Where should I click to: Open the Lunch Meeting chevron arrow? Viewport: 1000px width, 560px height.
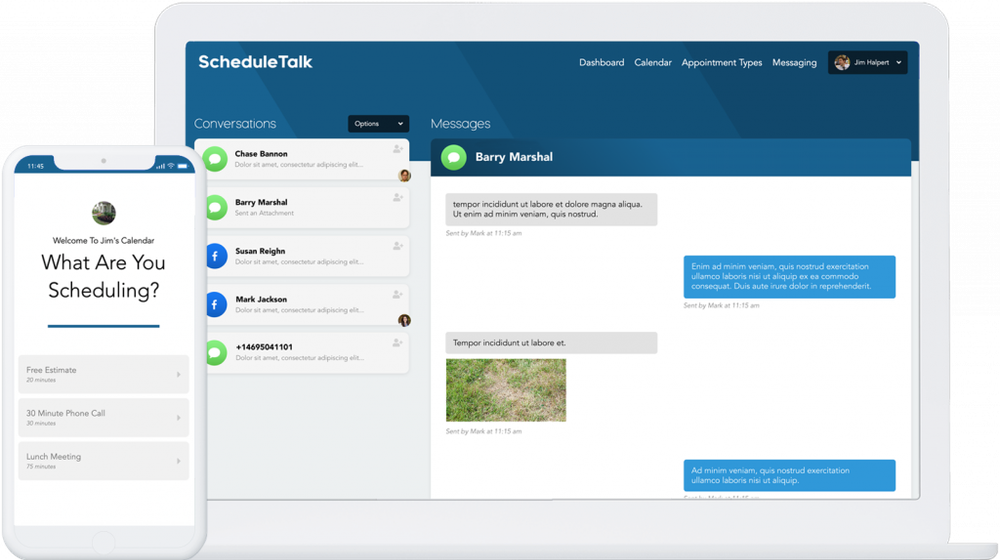click(x=179, y=461)
